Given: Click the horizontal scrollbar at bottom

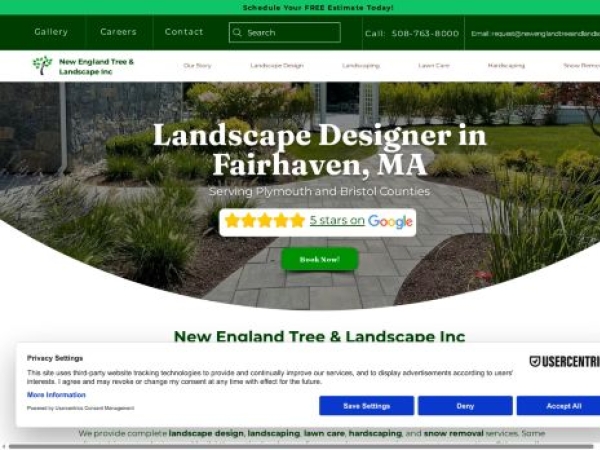Looking at the screenshot, I should pyautogui.click(x=300, y=446).
